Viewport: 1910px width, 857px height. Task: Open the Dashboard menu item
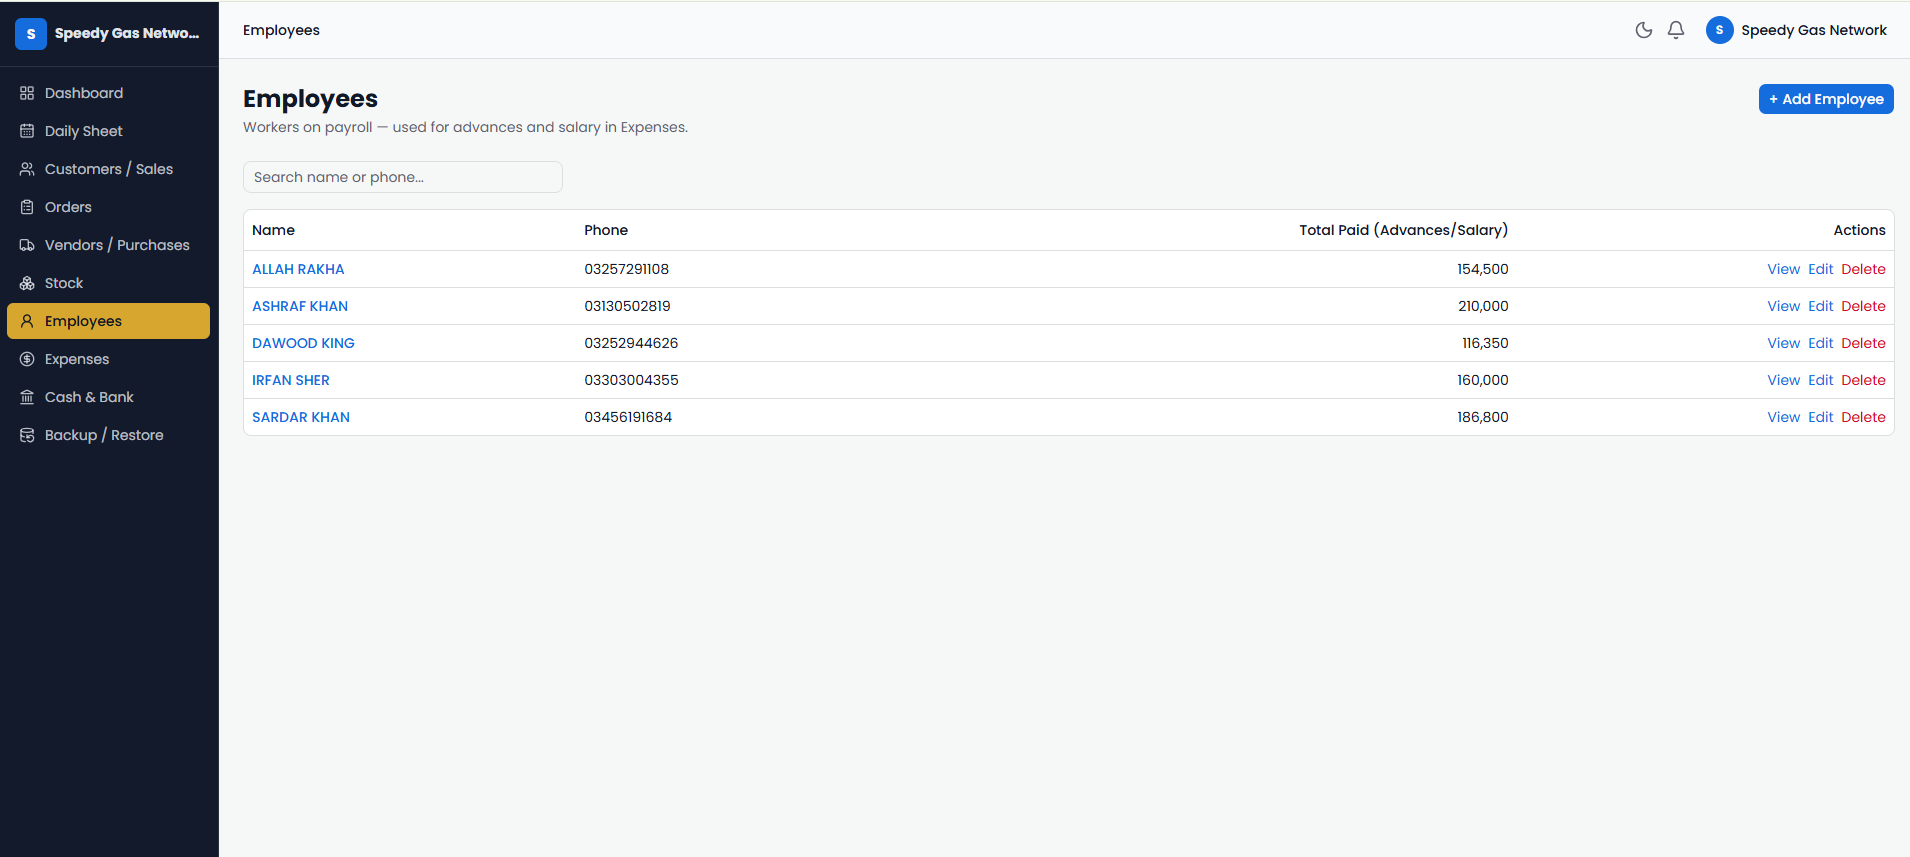(x=108, y=93)
